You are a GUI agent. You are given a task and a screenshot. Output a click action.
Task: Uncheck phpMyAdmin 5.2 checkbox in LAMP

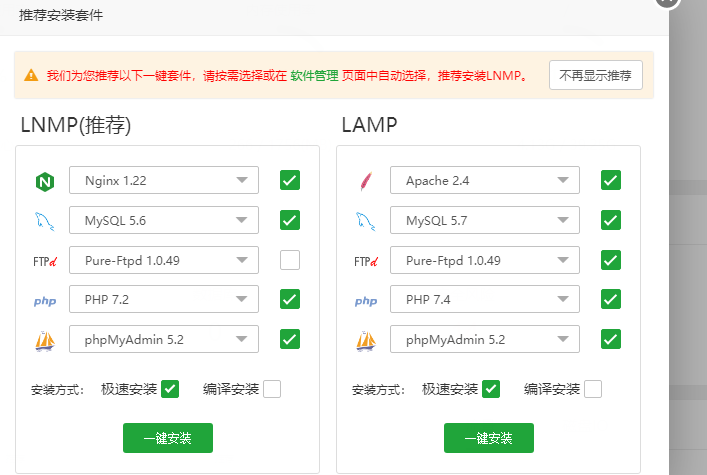(611, 339)
